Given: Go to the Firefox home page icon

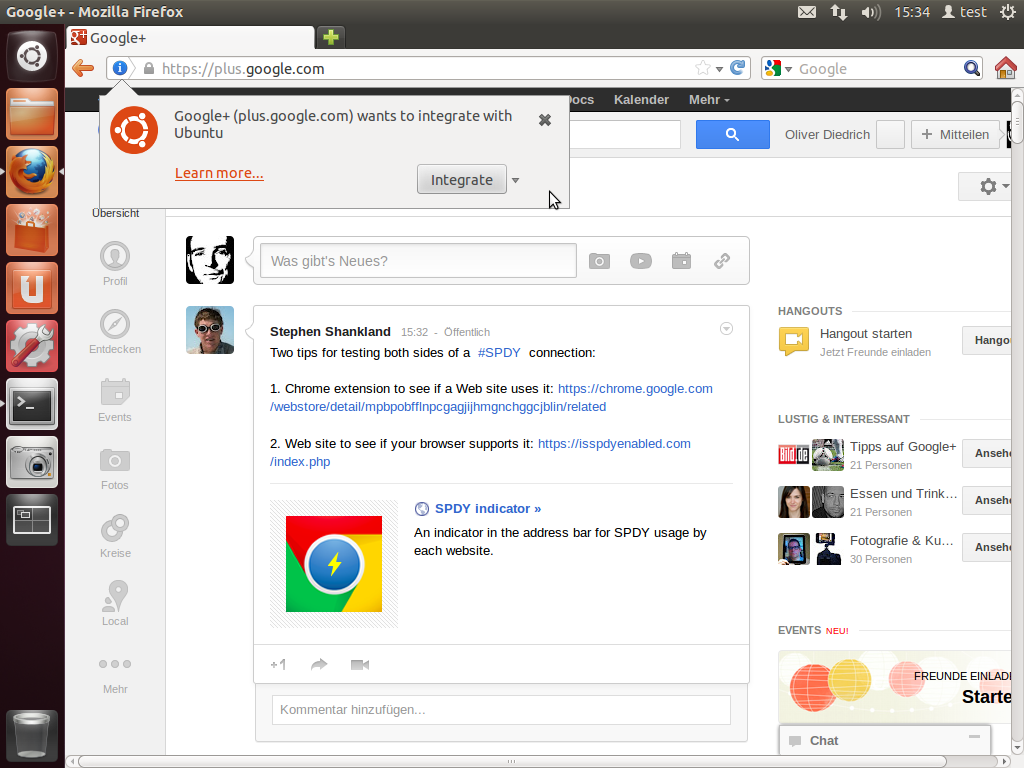Looking at the screenshot, I should tap(1006, 68).
